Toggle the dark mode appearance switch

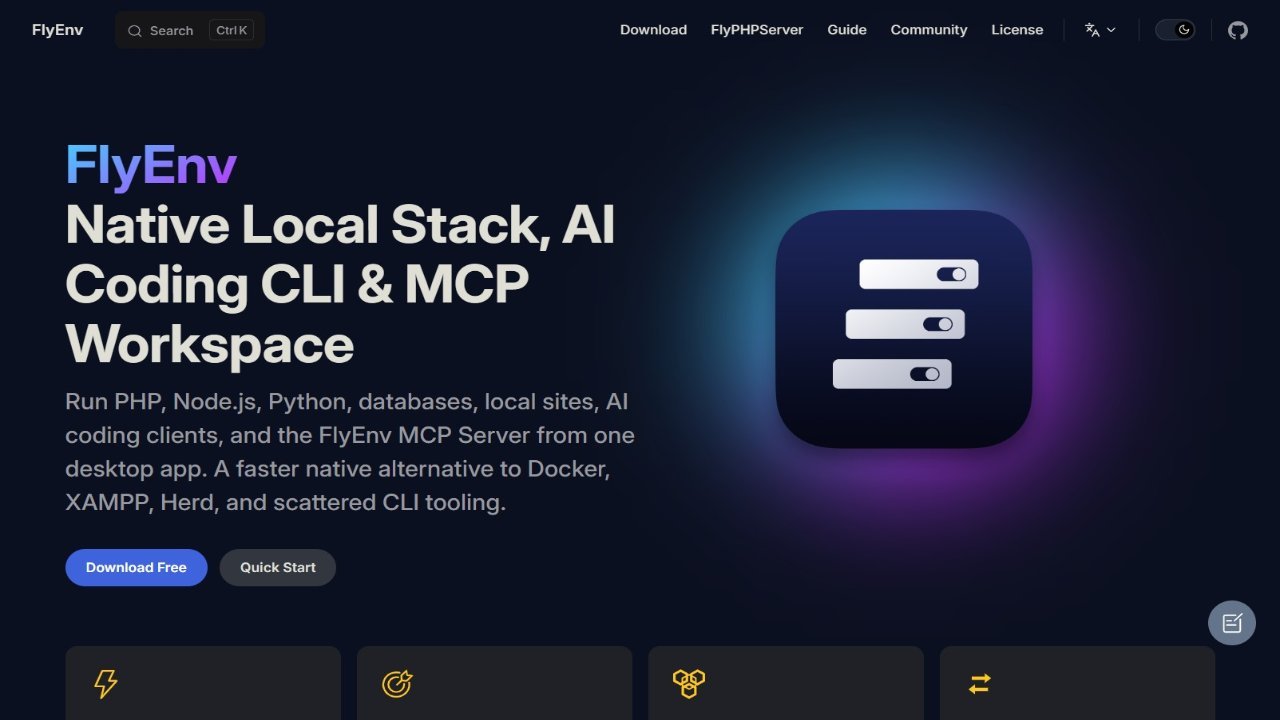(1175, 30)
